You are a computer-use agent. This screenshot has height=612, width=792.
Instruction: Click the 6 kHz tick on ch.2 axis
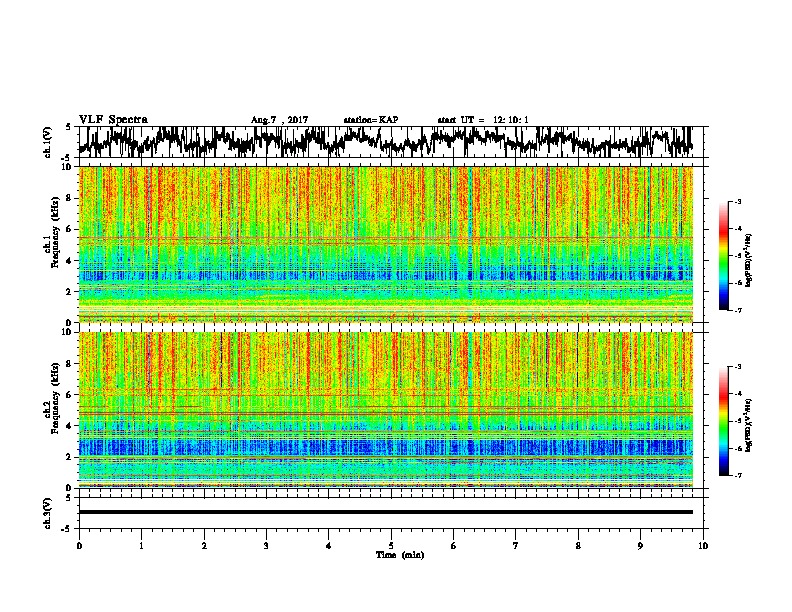[69, 394]
